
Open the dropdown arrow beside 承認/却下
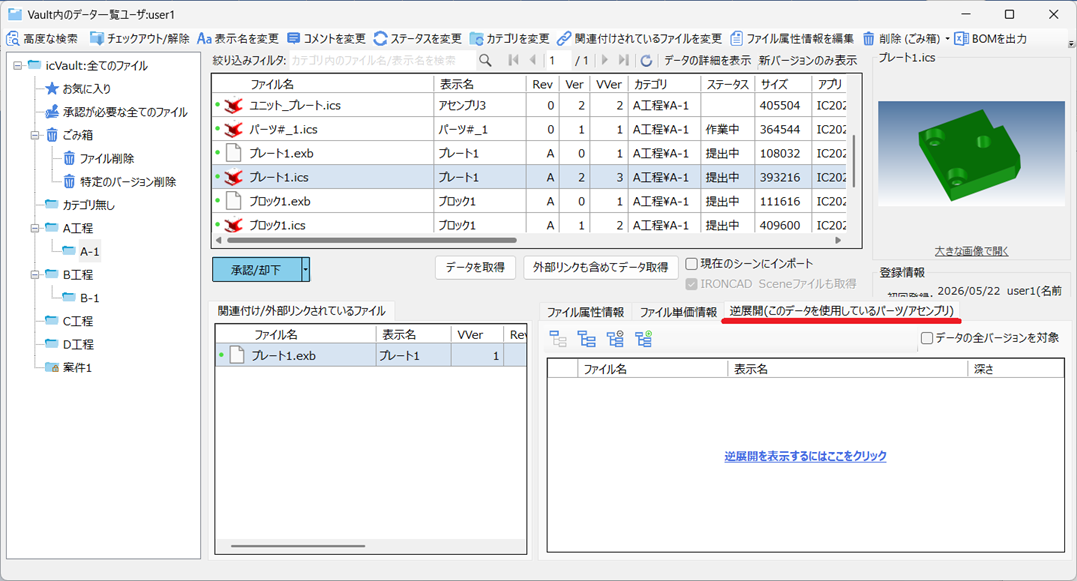point(306,270)
